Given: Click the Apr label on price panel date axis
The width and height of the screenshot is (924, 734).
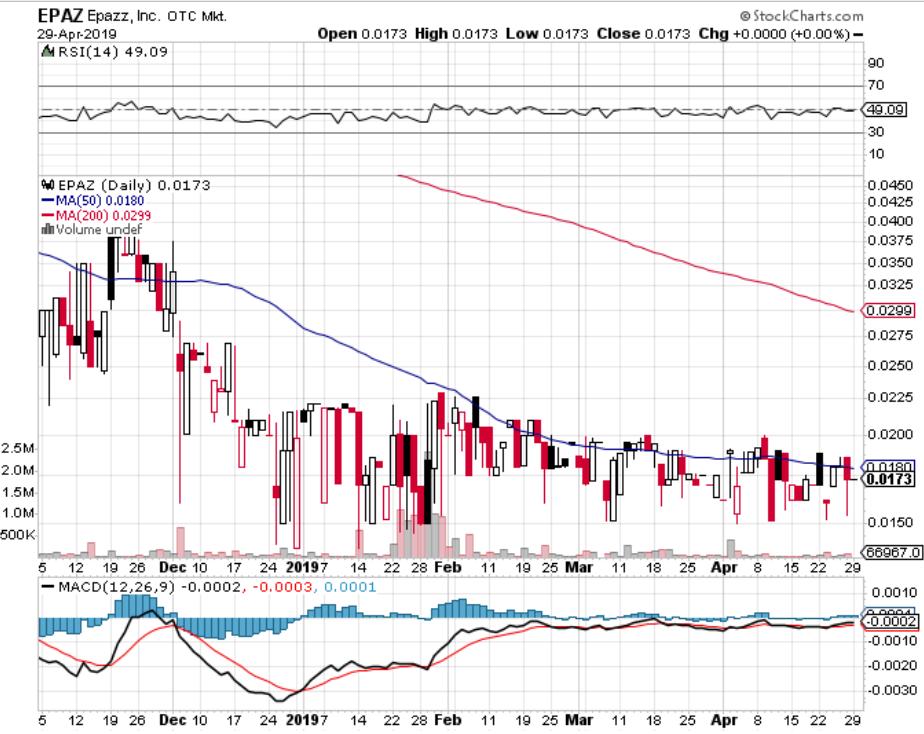Looking at the screenshot, I should pyautogui.click(x=724, y=568).
